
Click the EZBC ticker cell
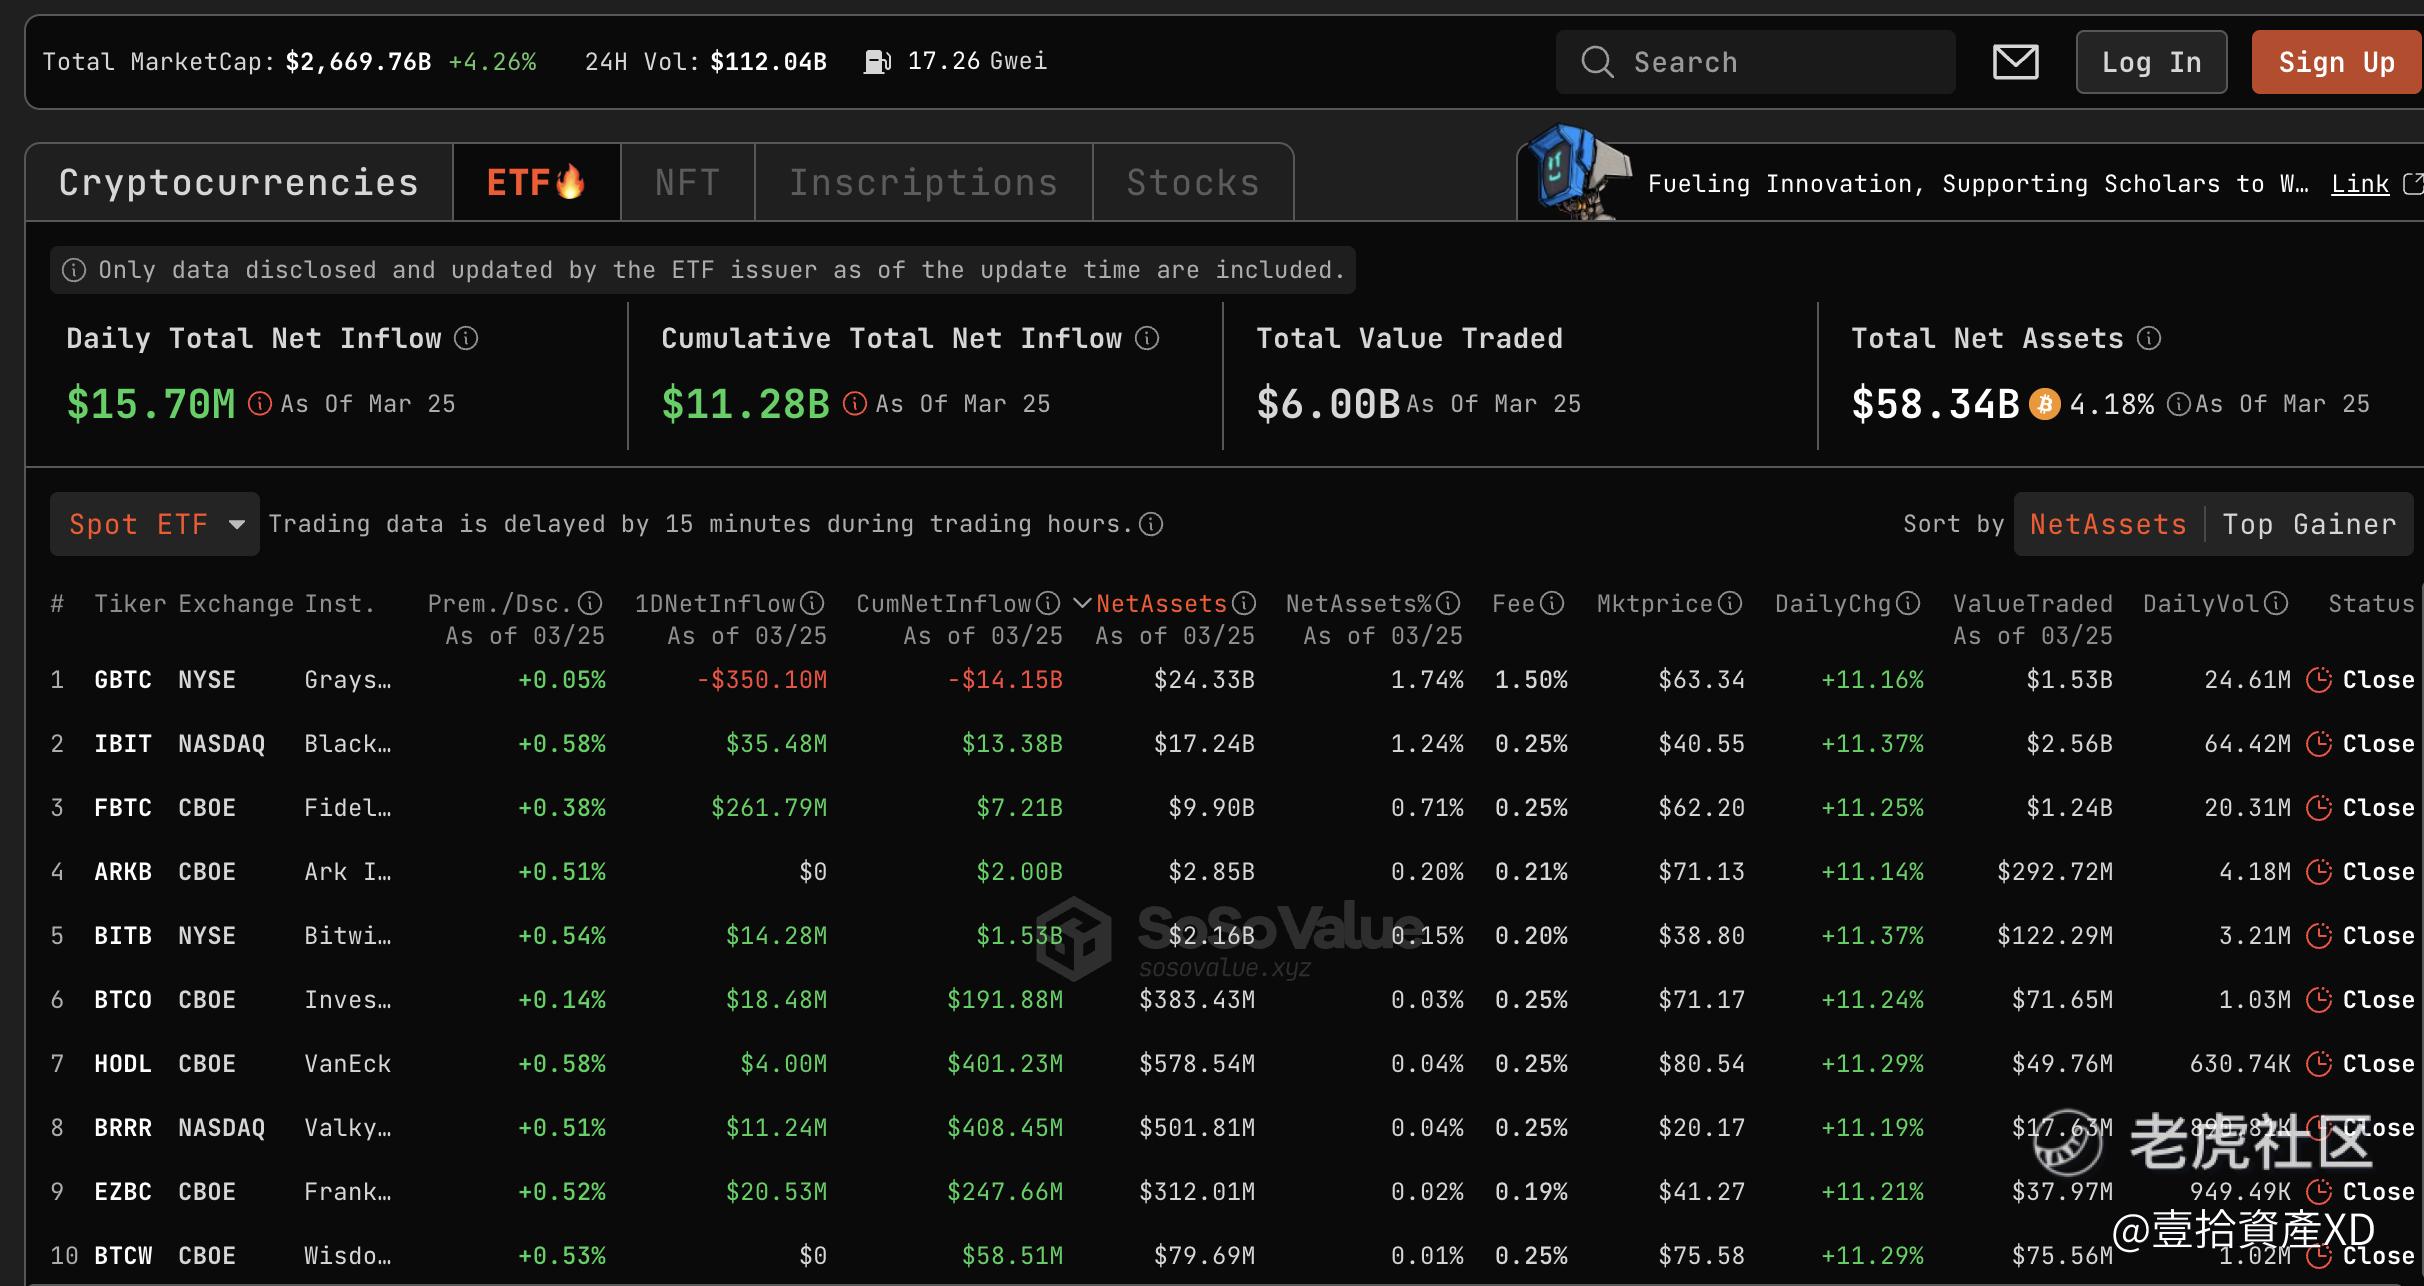coord(123,1192)
